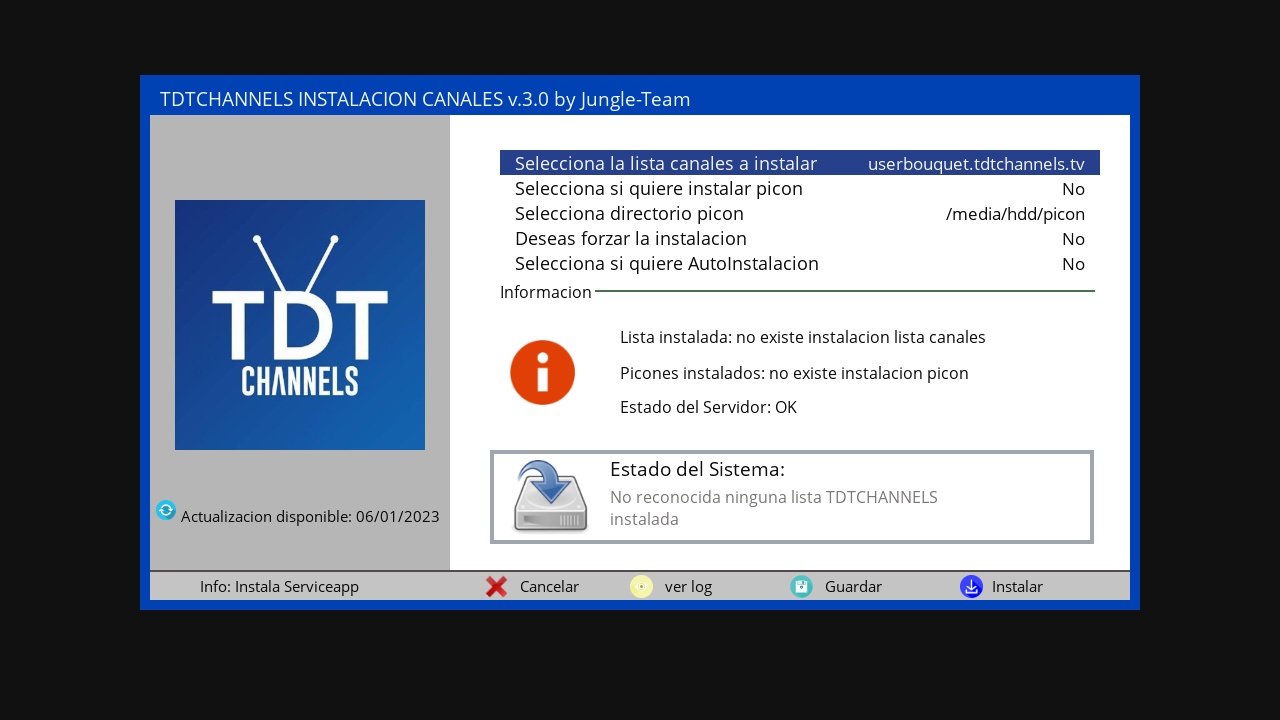1280x720 pixels.
Task: Click the update refresh icon
Action: (x=166, y=510)
